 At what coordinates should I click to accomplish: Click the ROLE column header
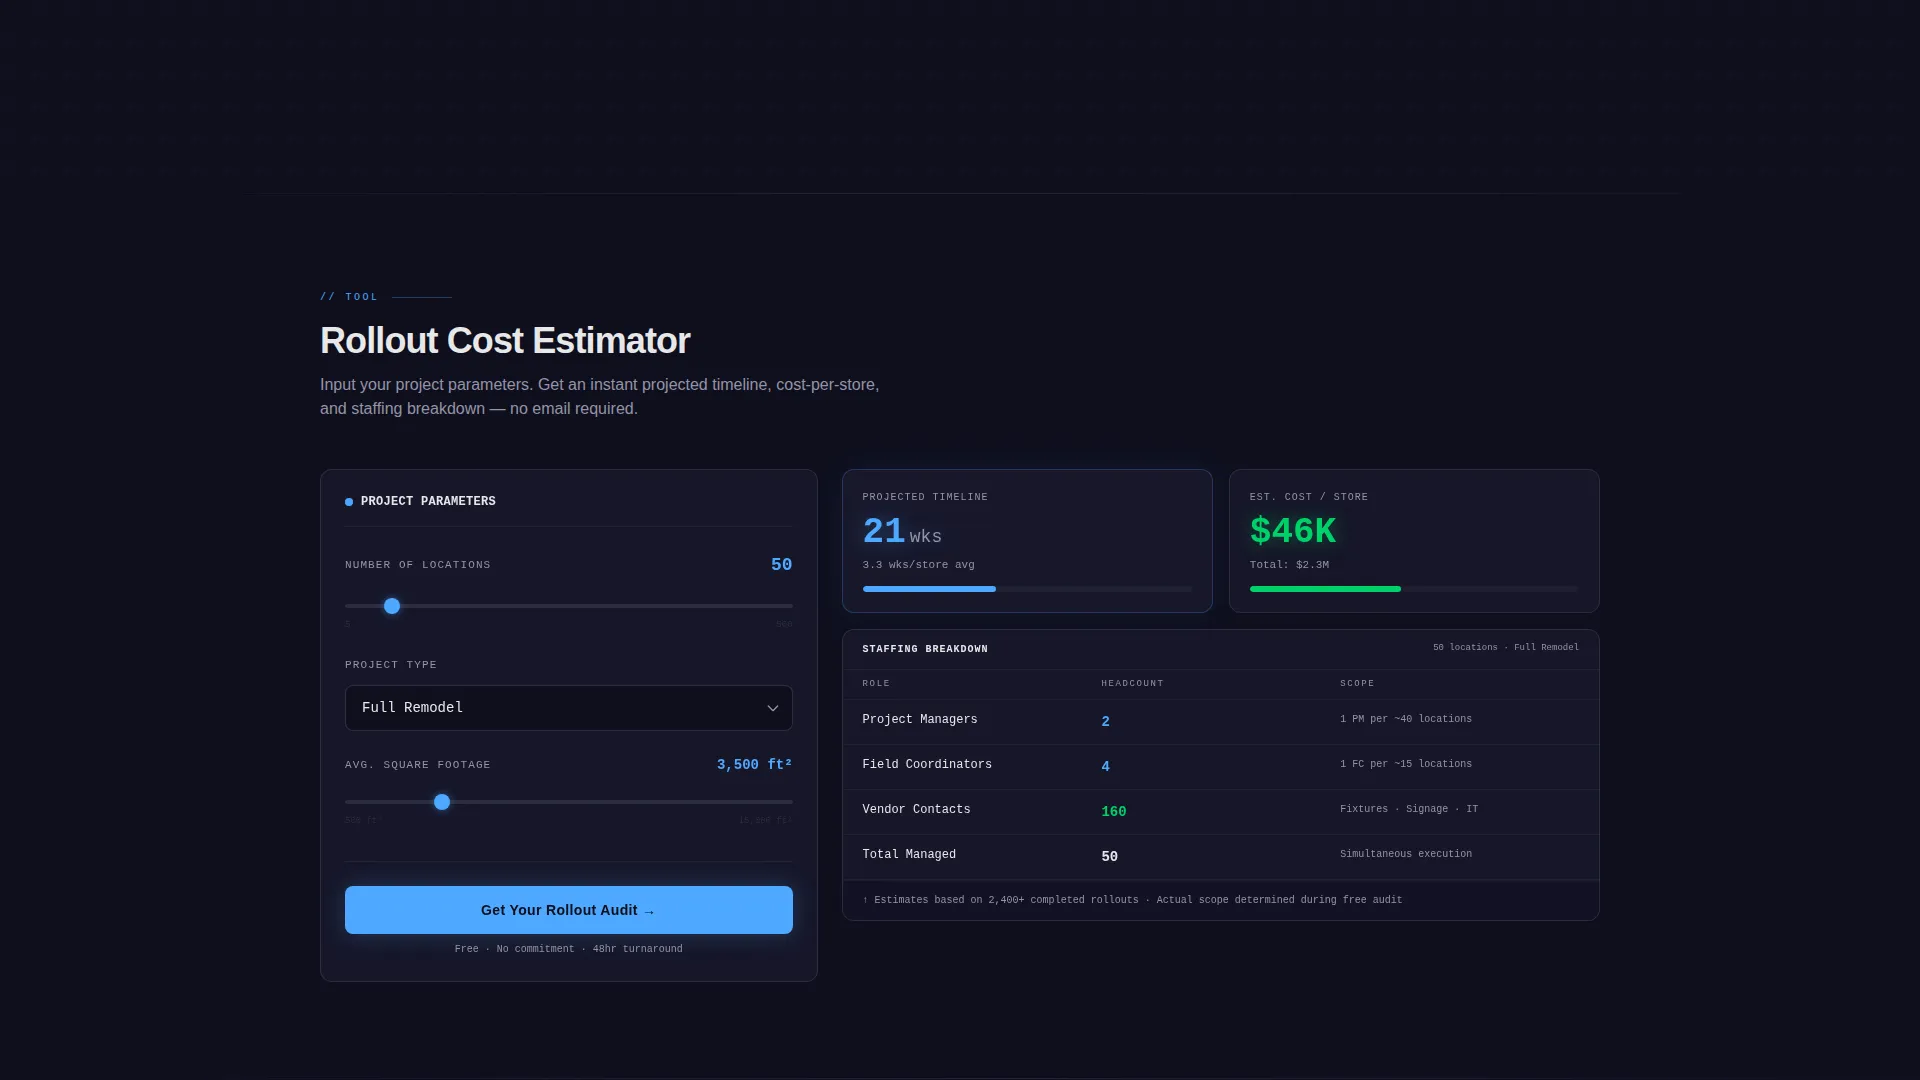pos(876,684)
